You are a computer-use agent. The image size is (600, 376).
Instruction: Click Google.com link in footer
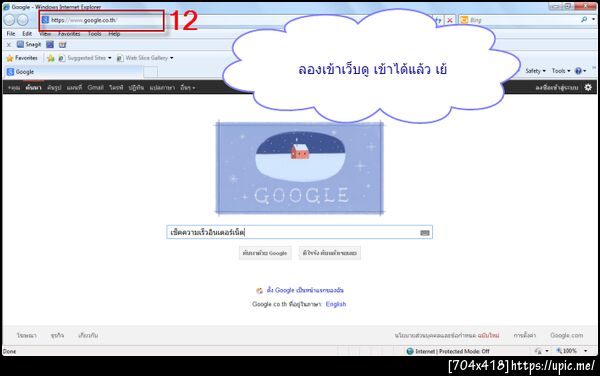tap(567, 335)
